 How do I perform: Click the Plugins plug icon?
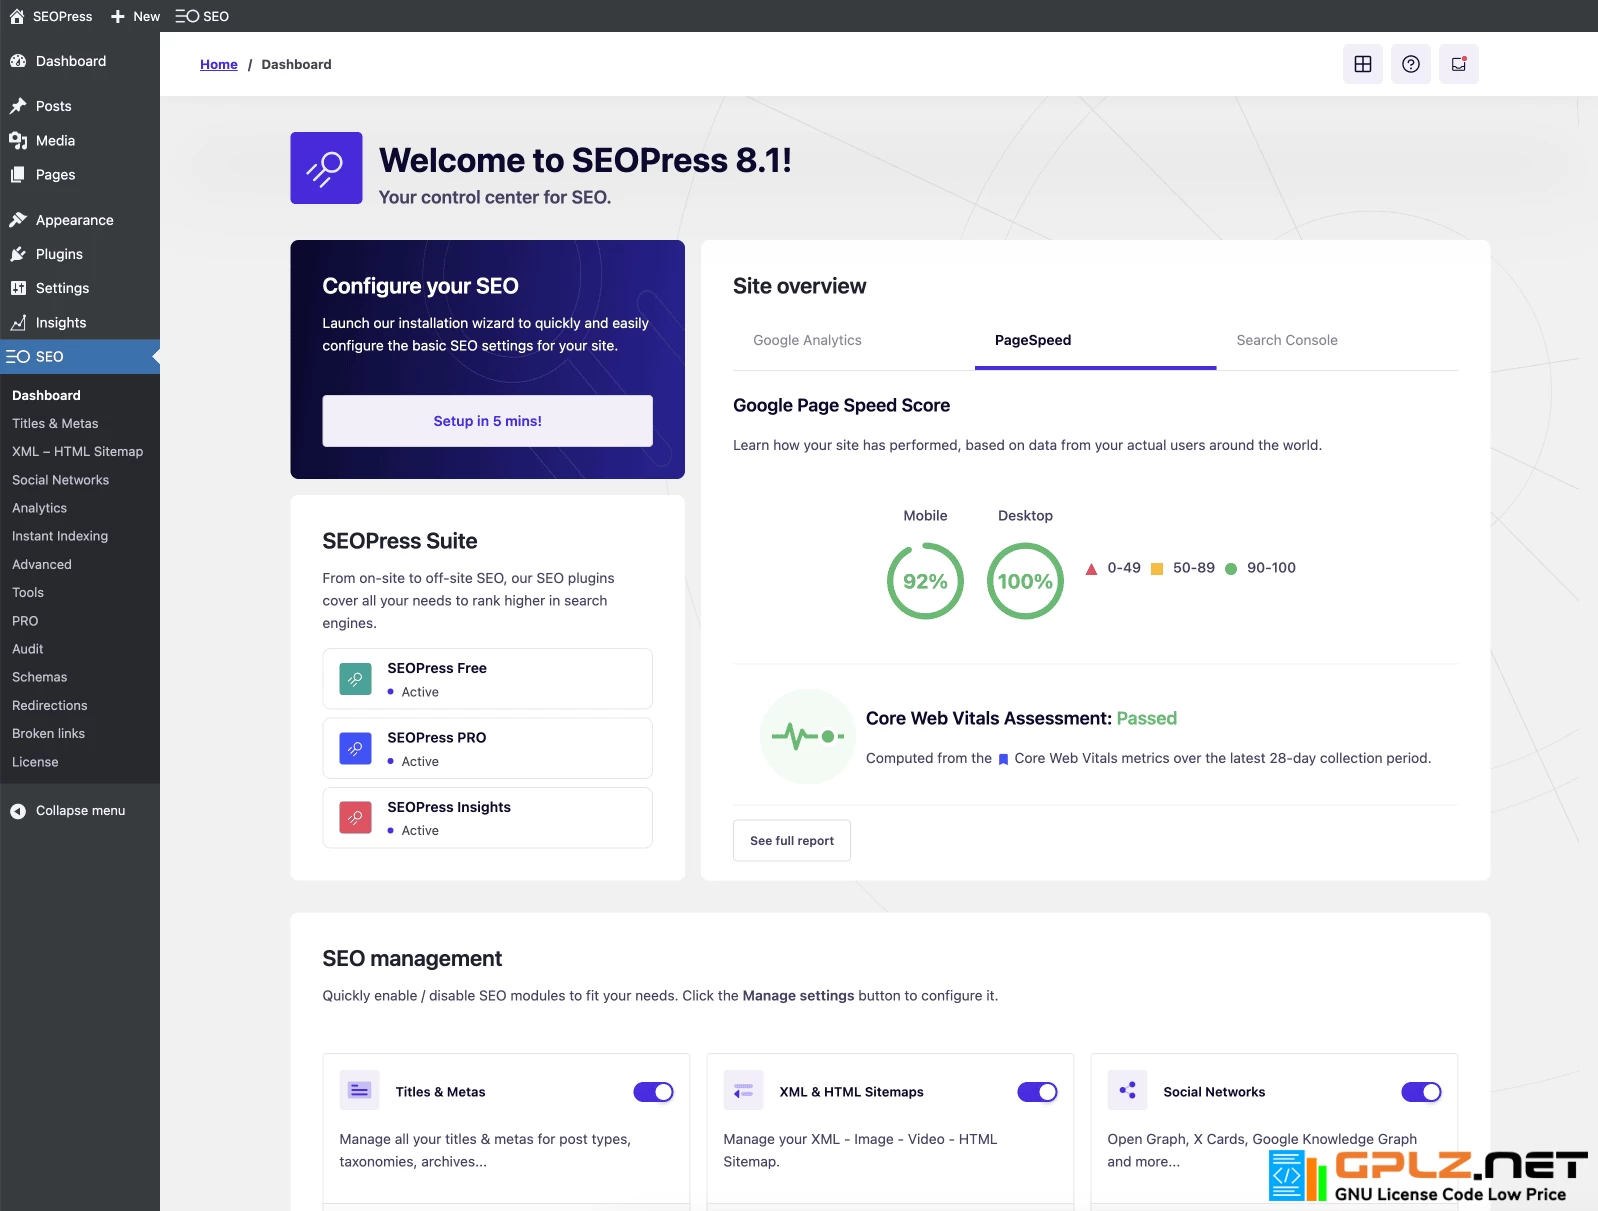[18, 254]
